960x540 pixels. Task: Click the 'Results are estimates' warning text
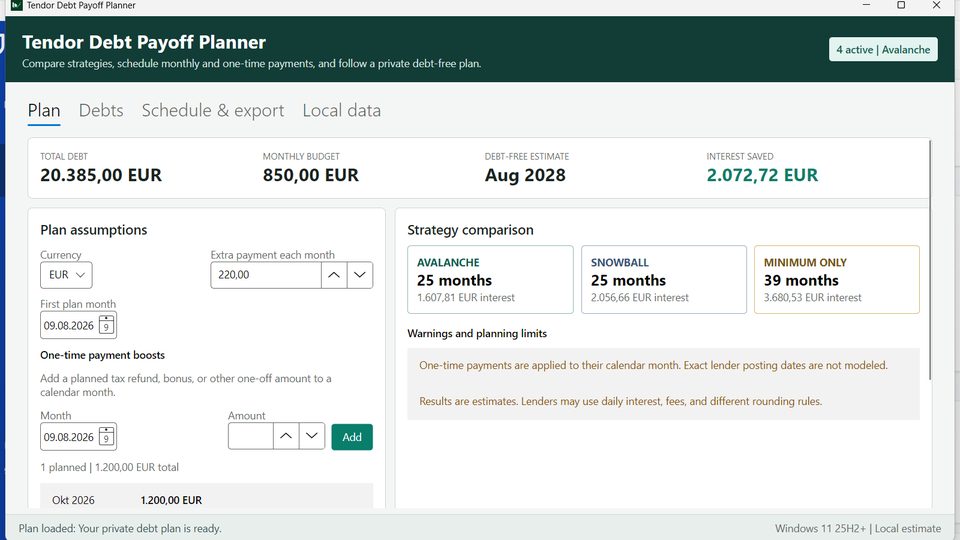(x=620, y=402)
